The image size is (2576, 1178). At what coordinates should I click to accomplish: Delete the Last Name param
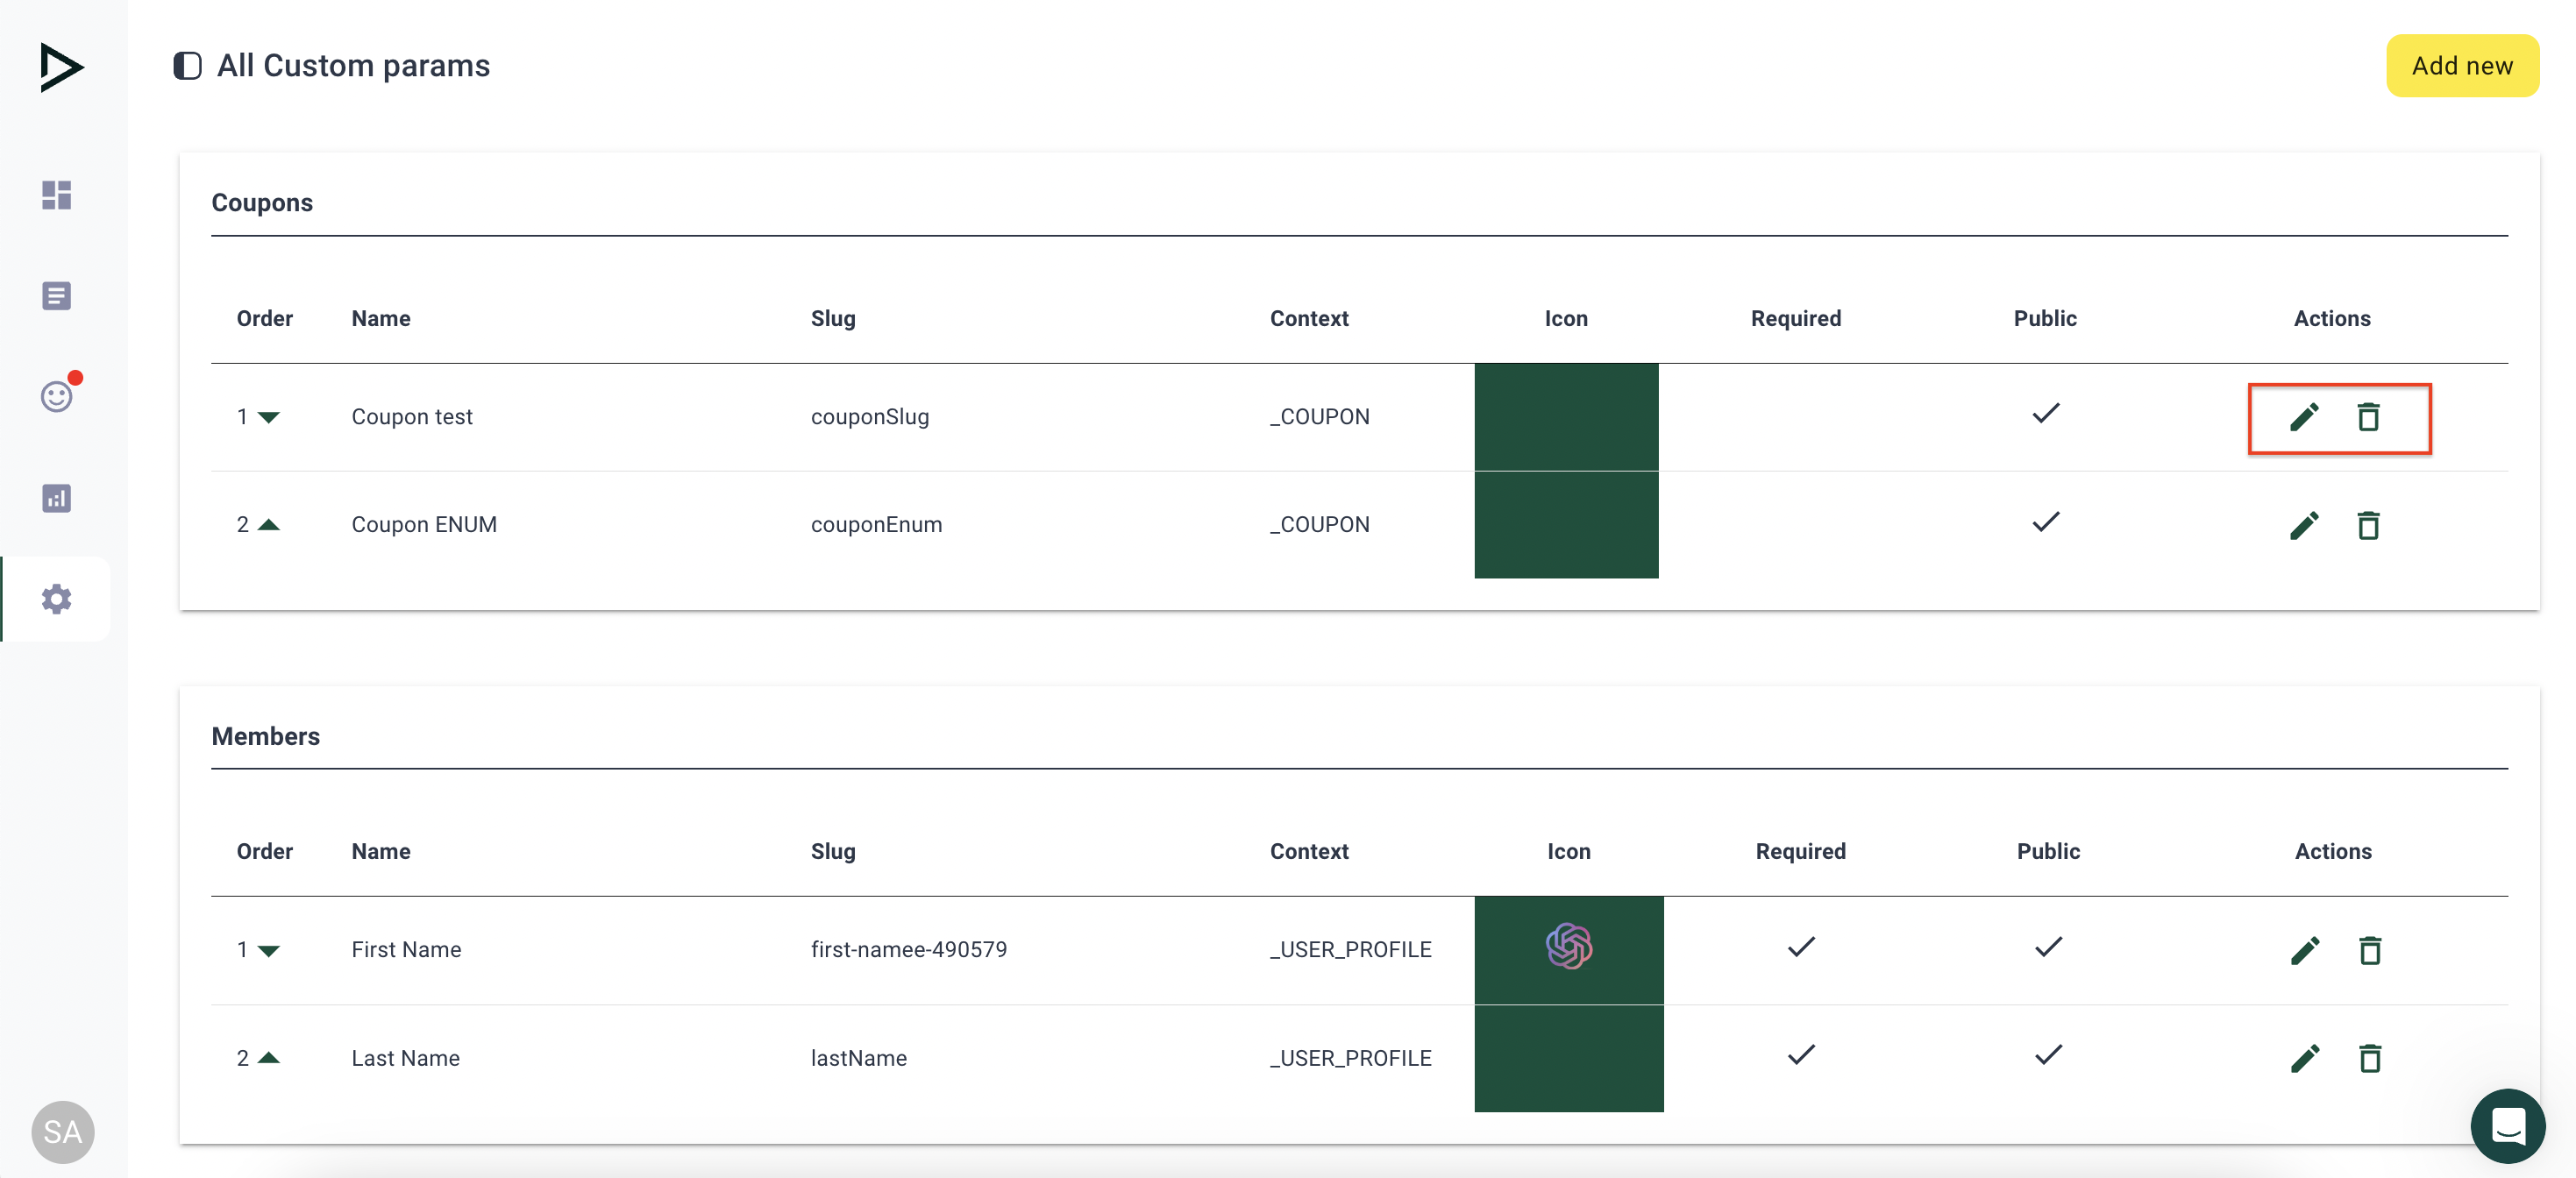coord(2369,1058)
